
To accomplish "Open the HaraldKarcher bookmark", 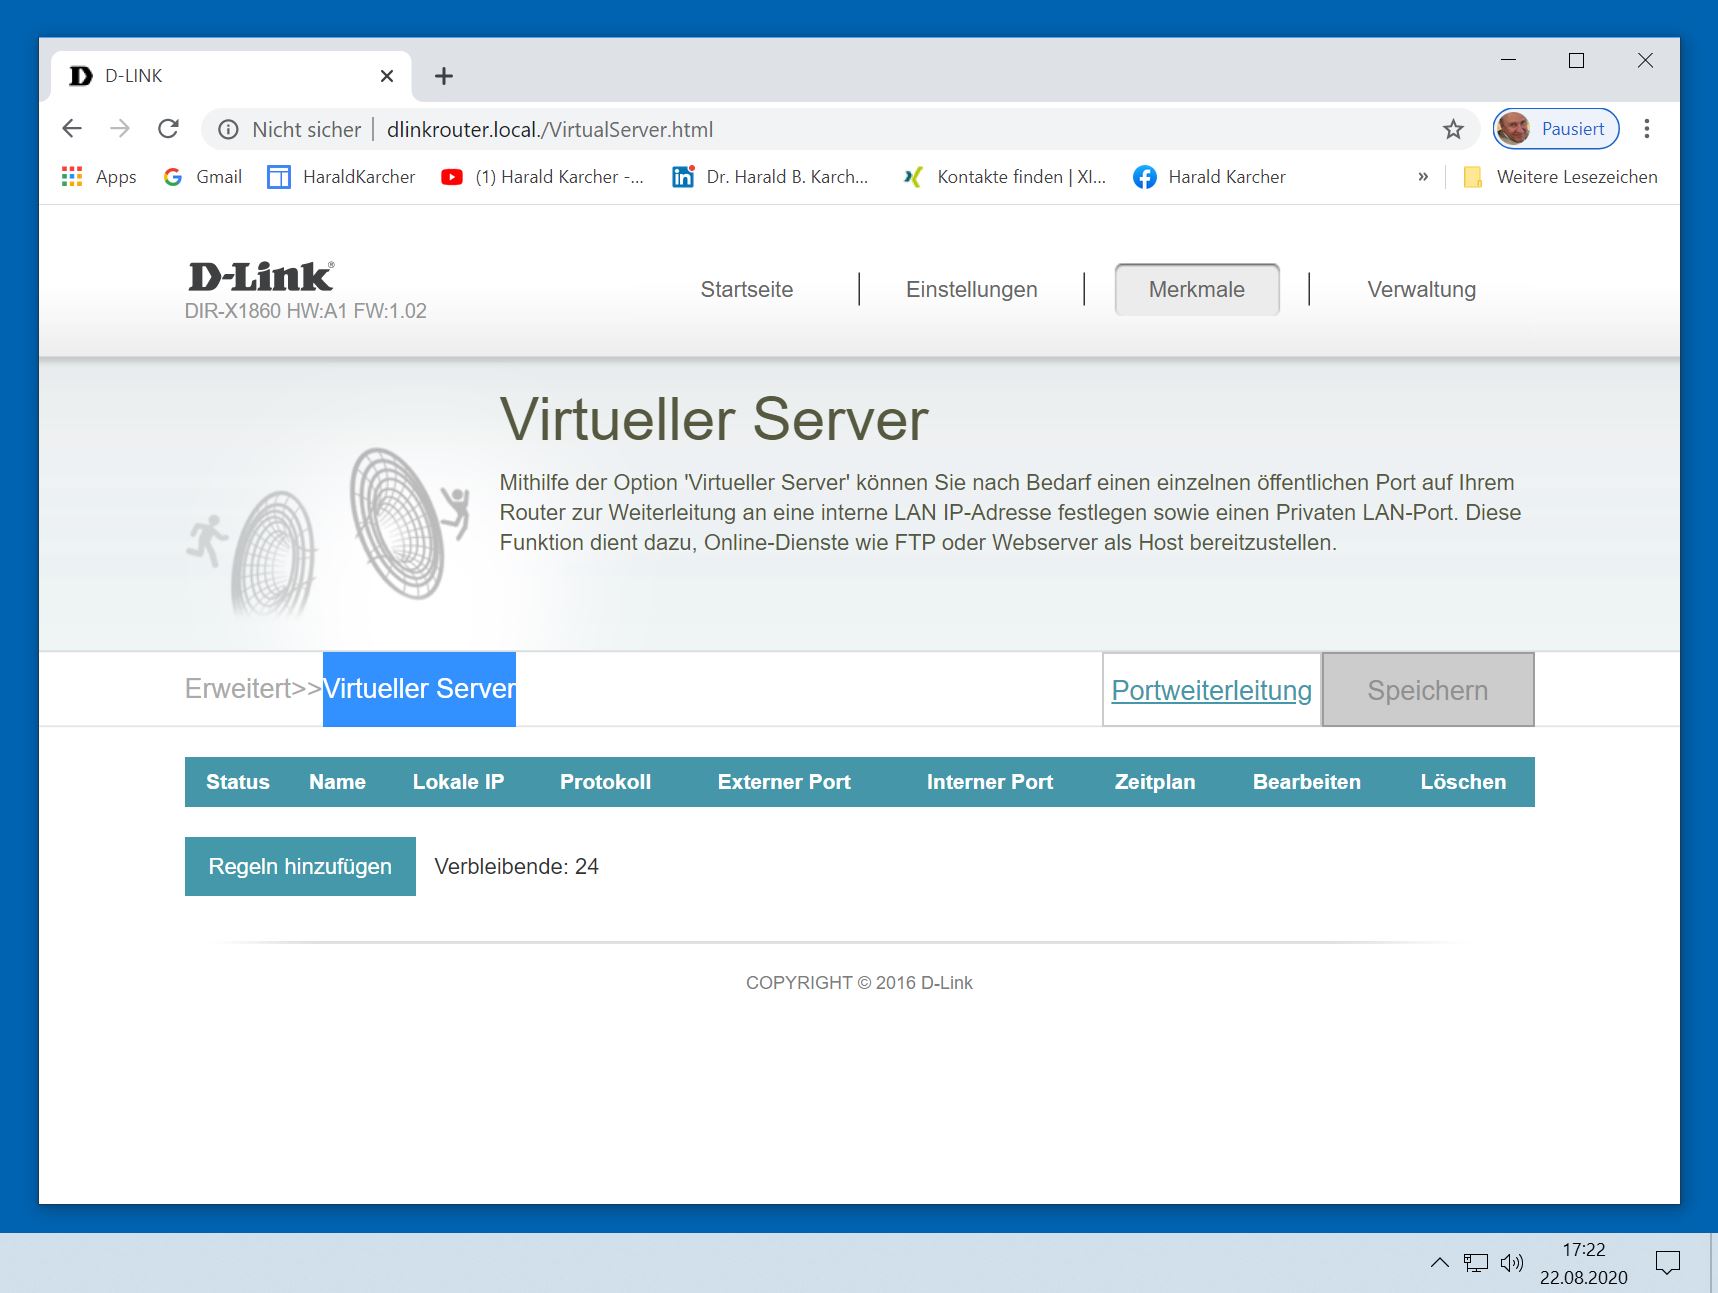I will [x=341, y=177].
